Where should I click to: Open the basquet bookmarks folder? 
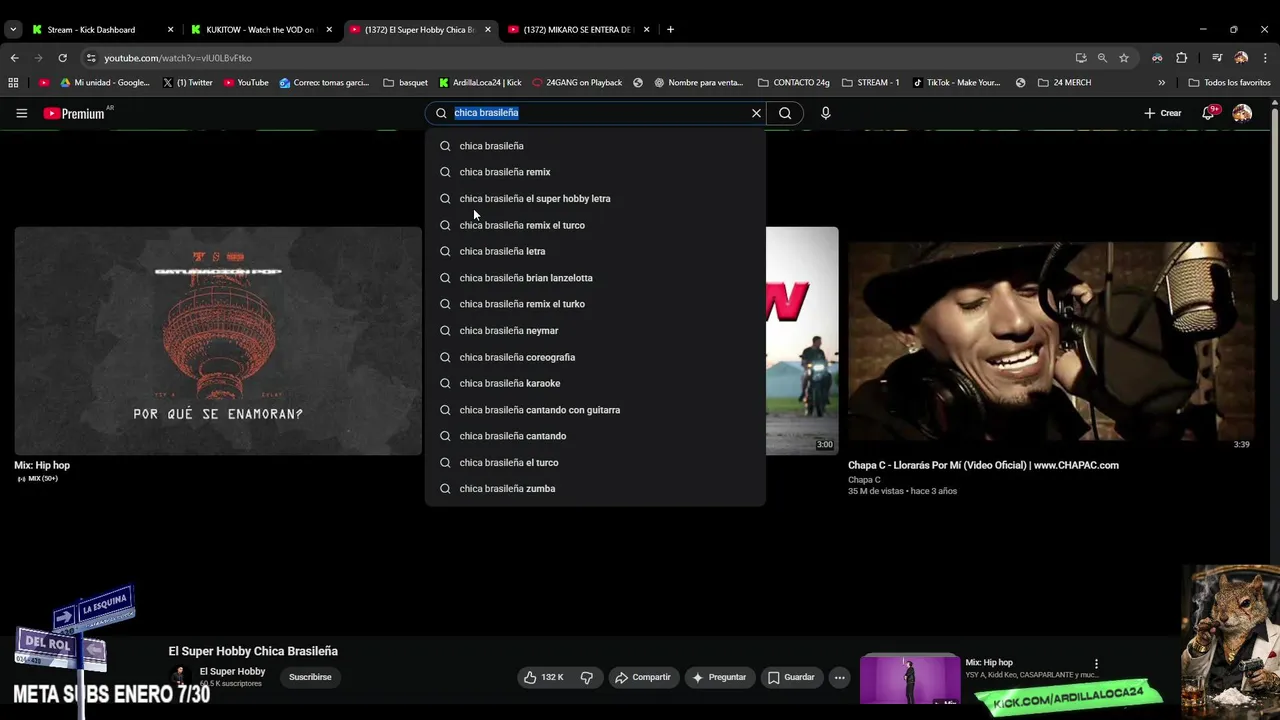pyautogui.click(x=405, y=83)
